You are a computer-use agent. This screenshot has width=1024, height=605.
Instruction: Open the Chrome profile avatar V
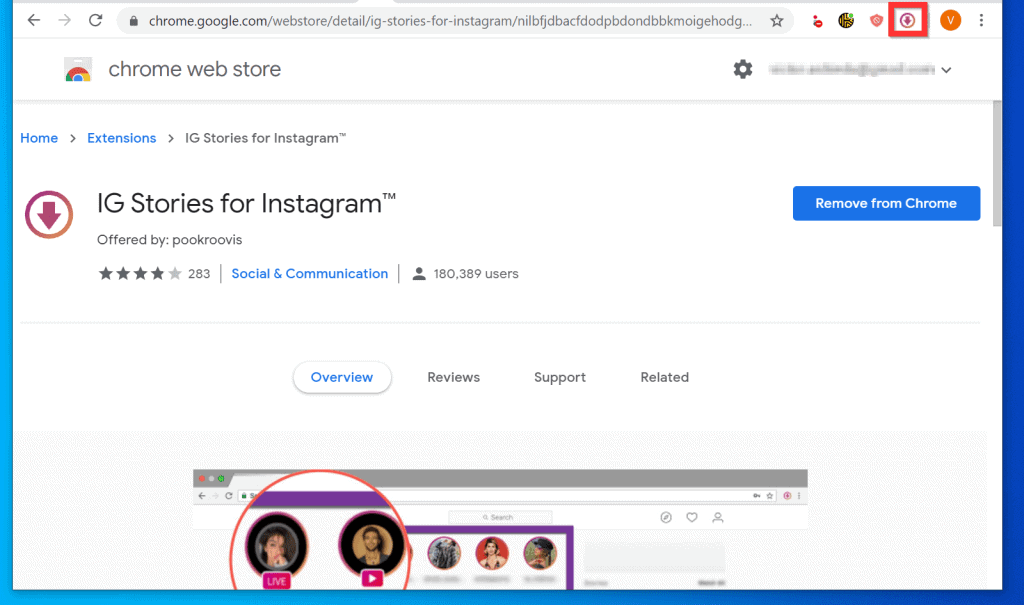[950, 21]
